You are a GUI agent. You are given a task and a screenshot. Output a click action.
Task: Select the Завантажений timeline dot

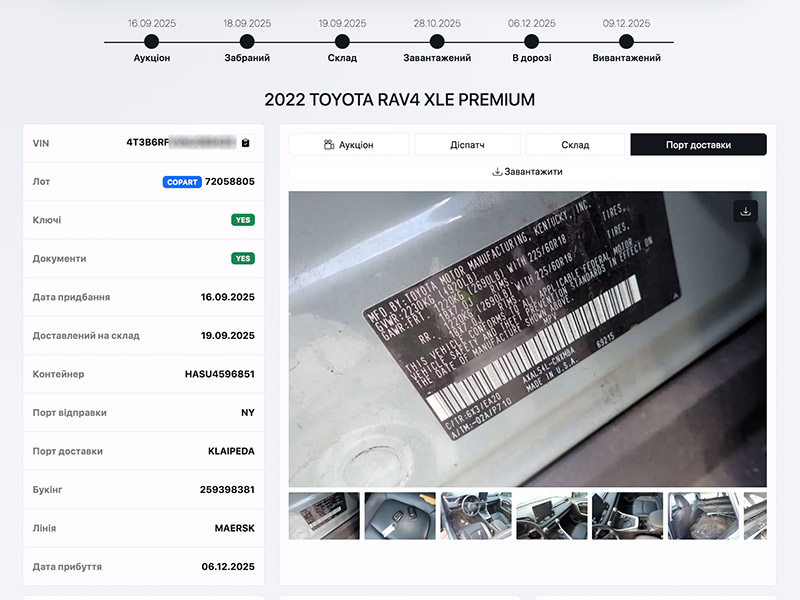click(x=437, y=42)
